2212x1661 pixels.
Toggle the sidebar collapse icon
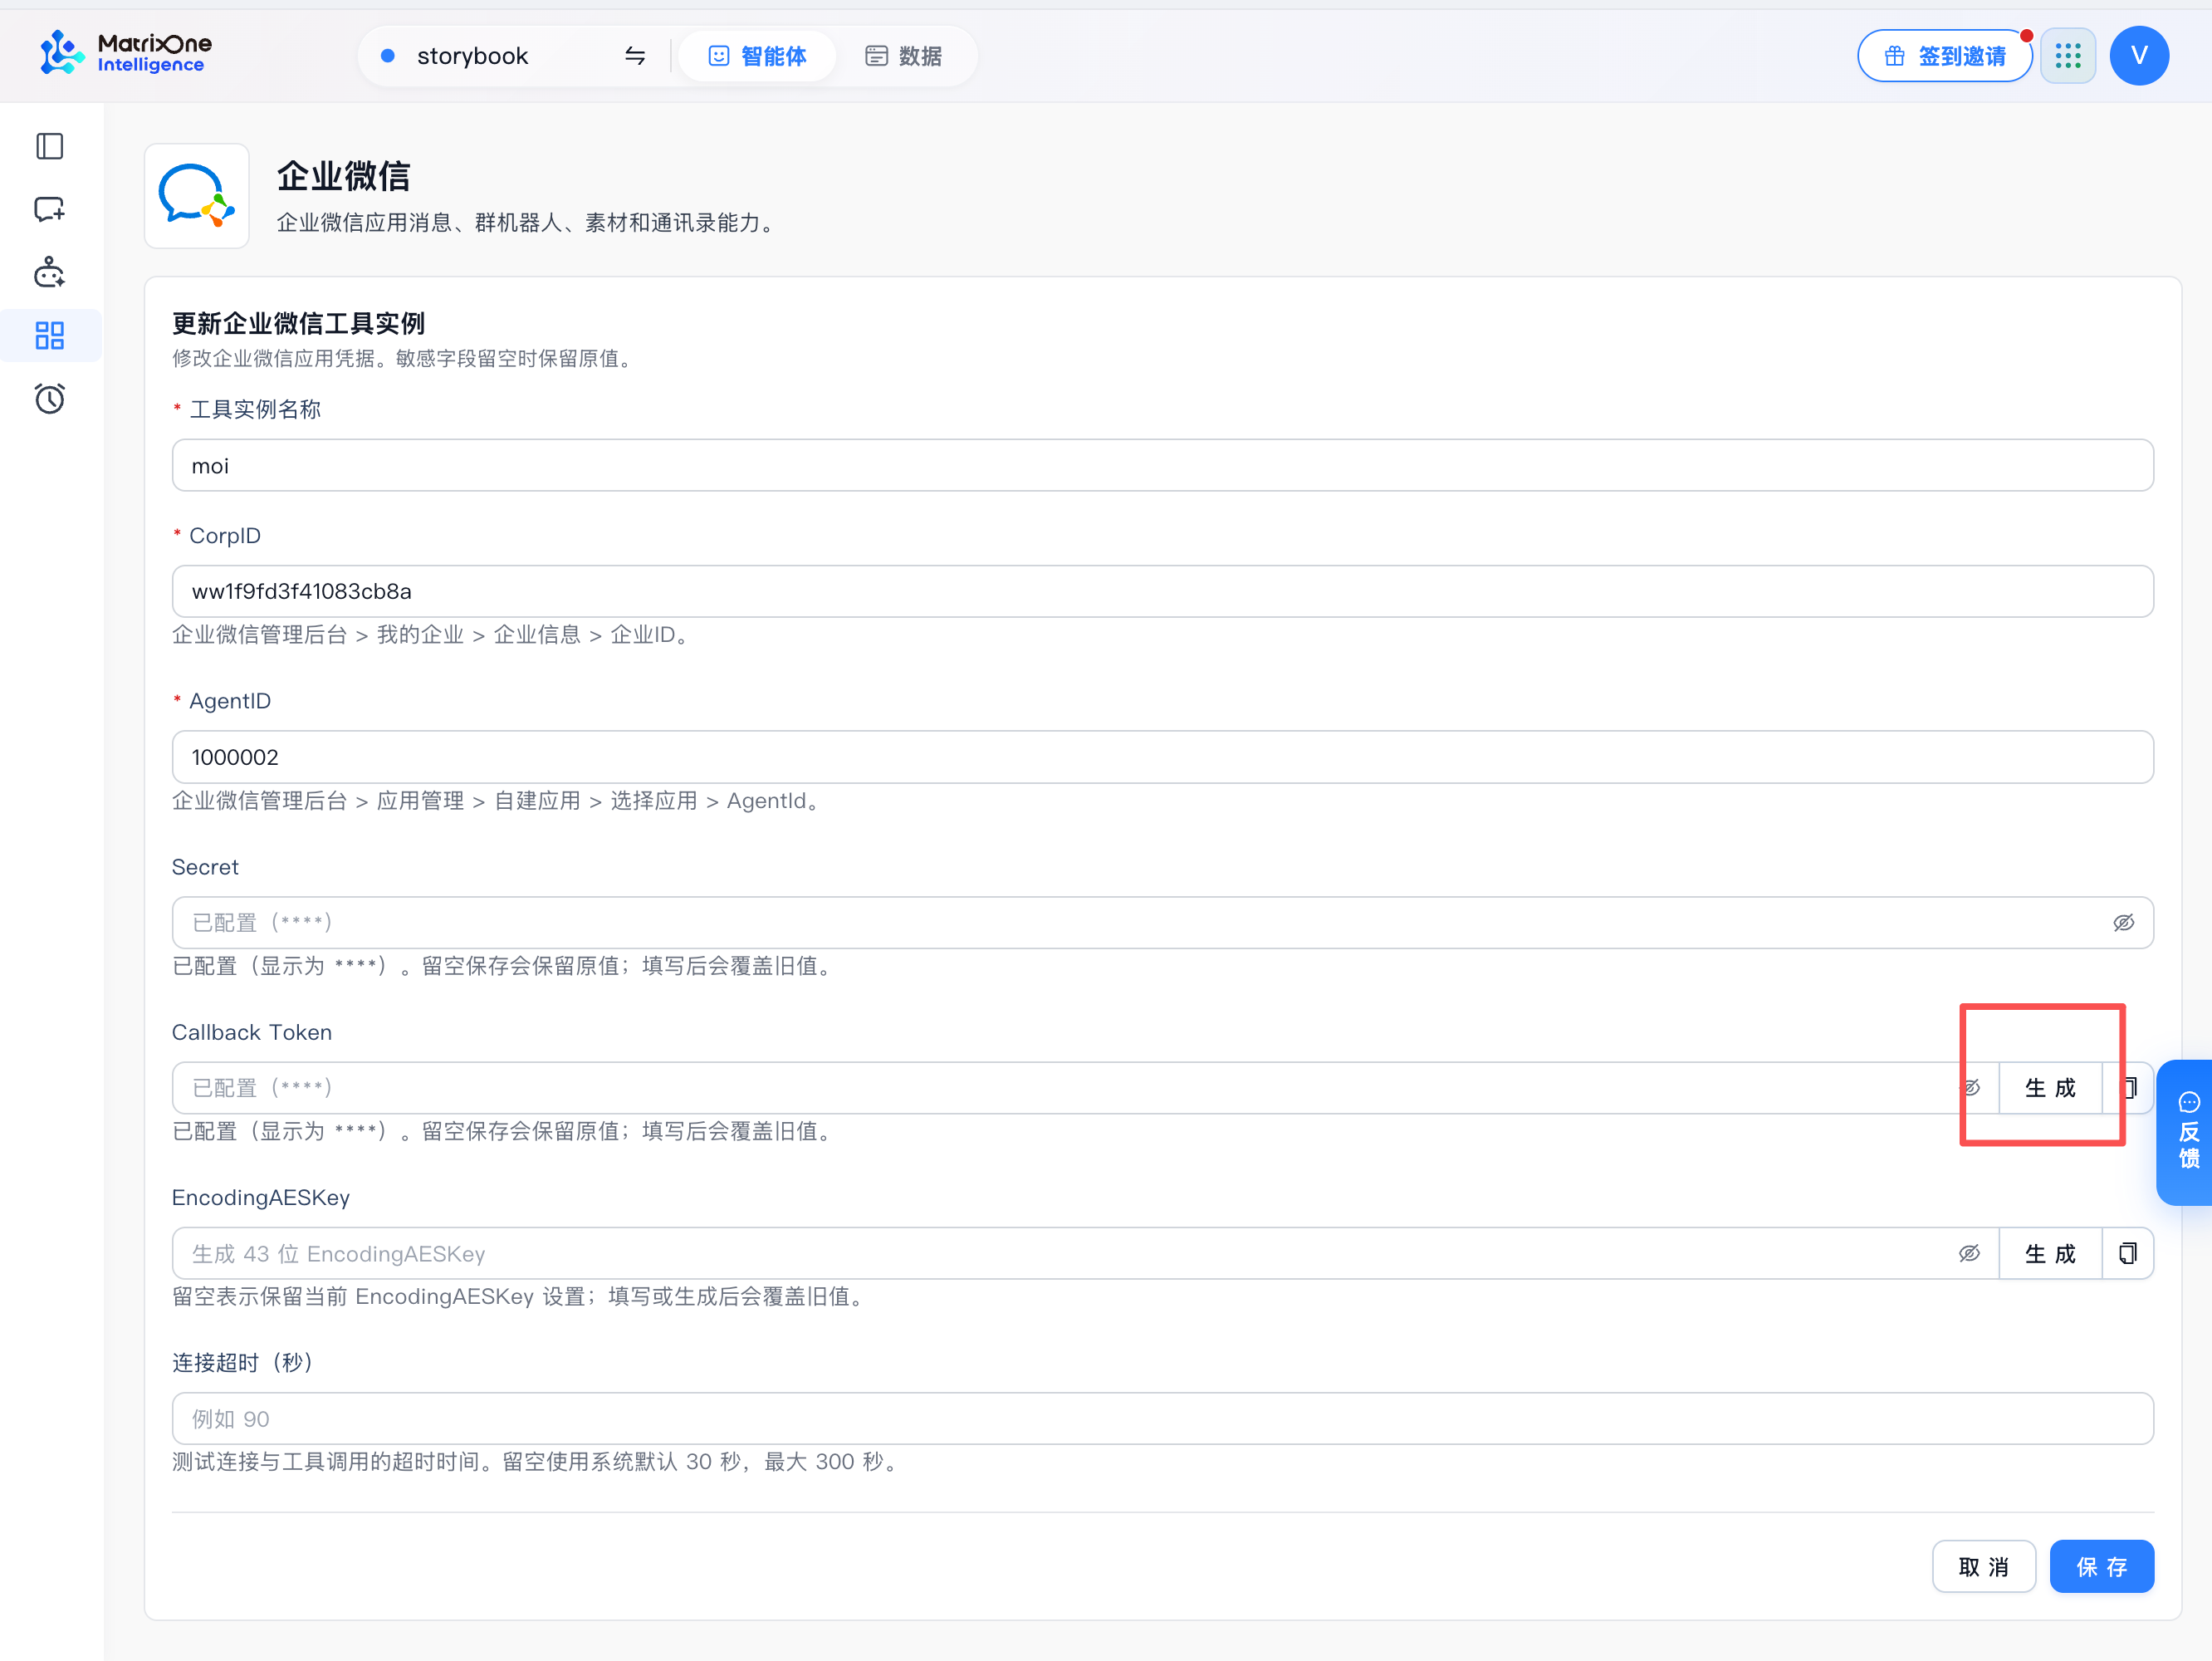50,147
